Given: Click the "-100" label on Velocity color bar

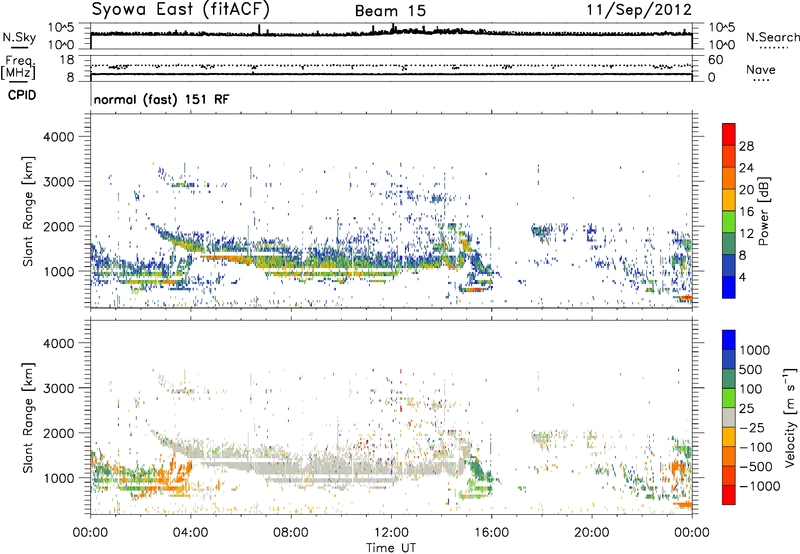Looking at the screenshot, I should point(756,447).
